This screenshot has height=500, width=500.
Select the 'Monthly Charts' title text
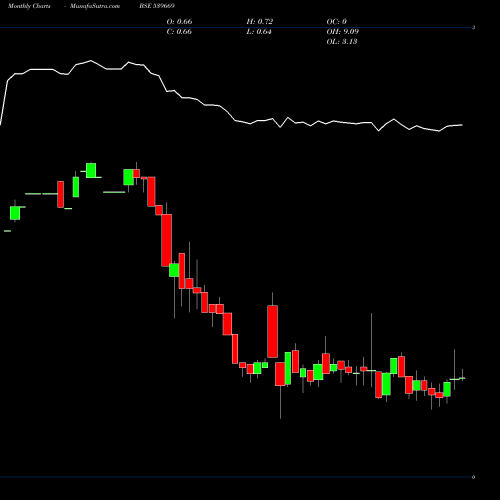29,6
